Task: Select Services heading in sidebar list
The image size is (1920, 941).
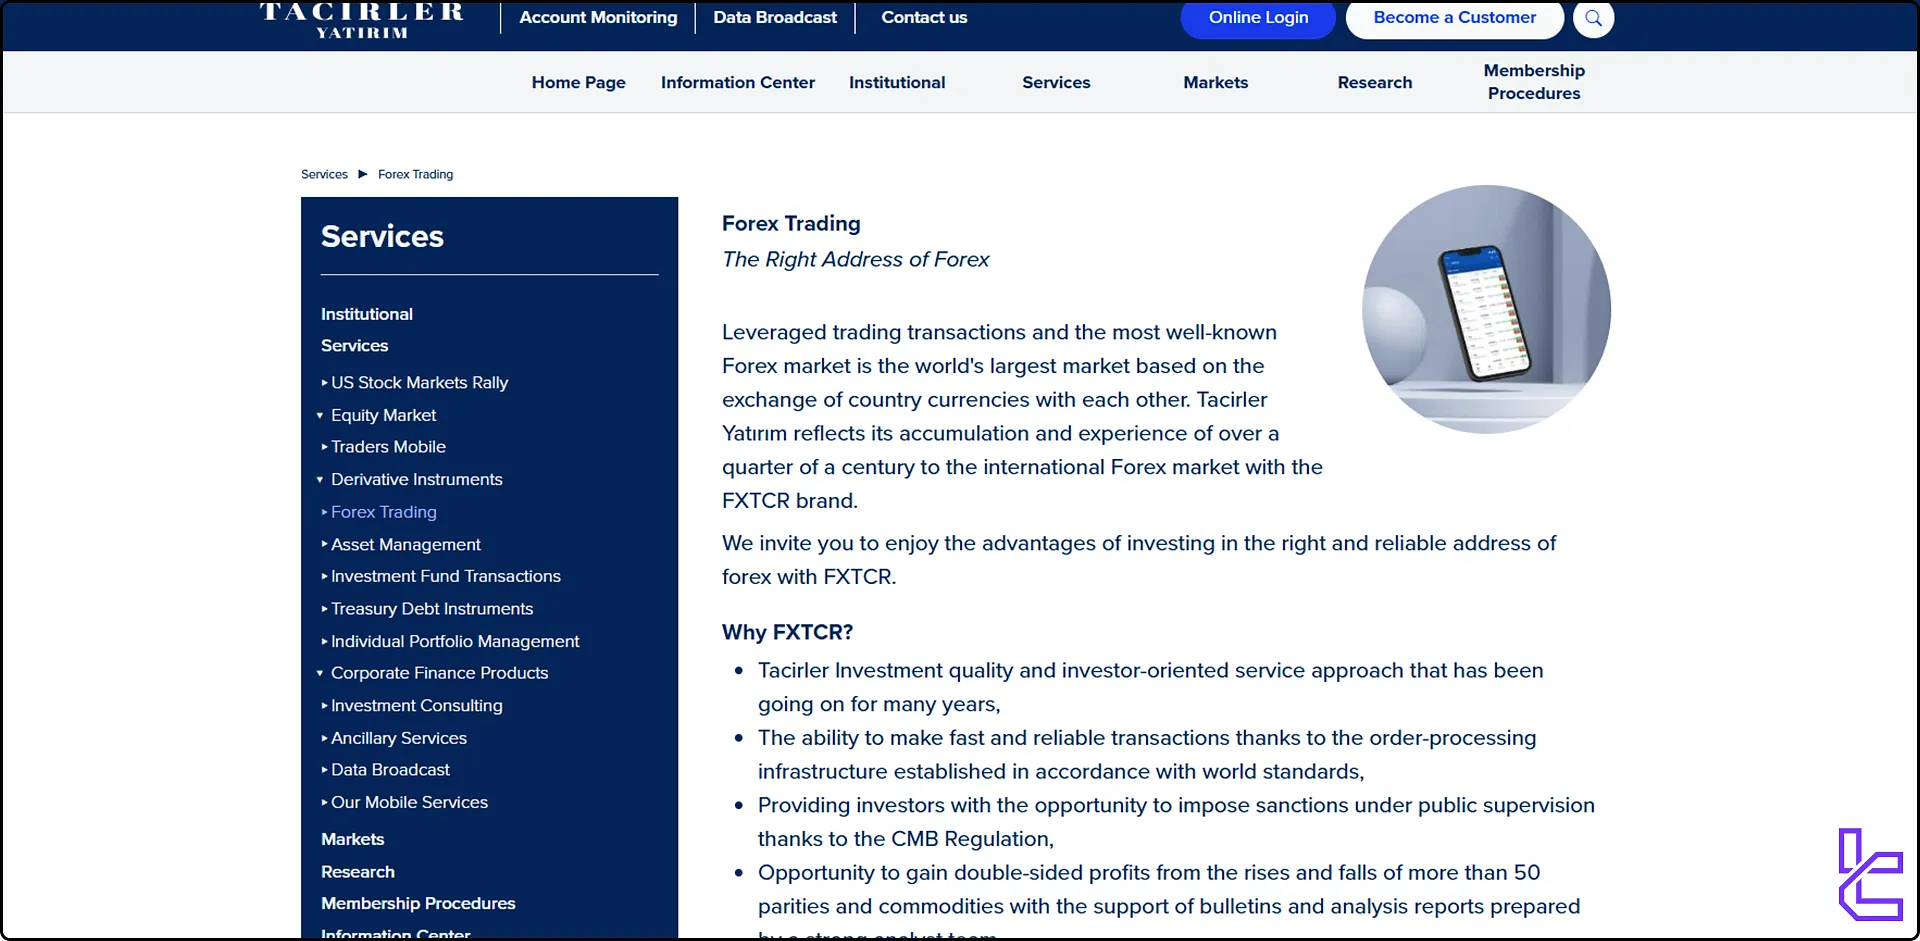Action: (x=354, y=346)
